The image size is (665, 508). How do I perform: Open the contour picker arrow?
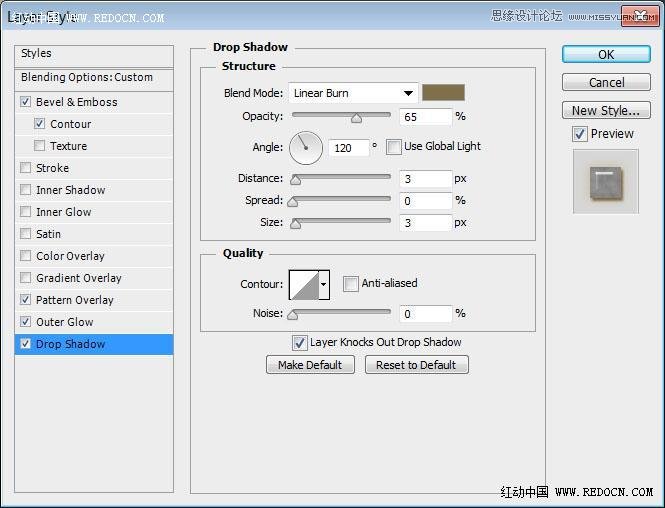[324, 285]
